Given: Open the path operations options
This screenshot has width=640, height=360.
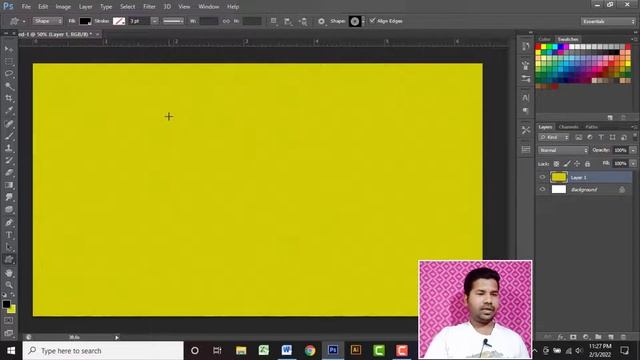Looking at the screenshot, I should (x=274, y=21).
